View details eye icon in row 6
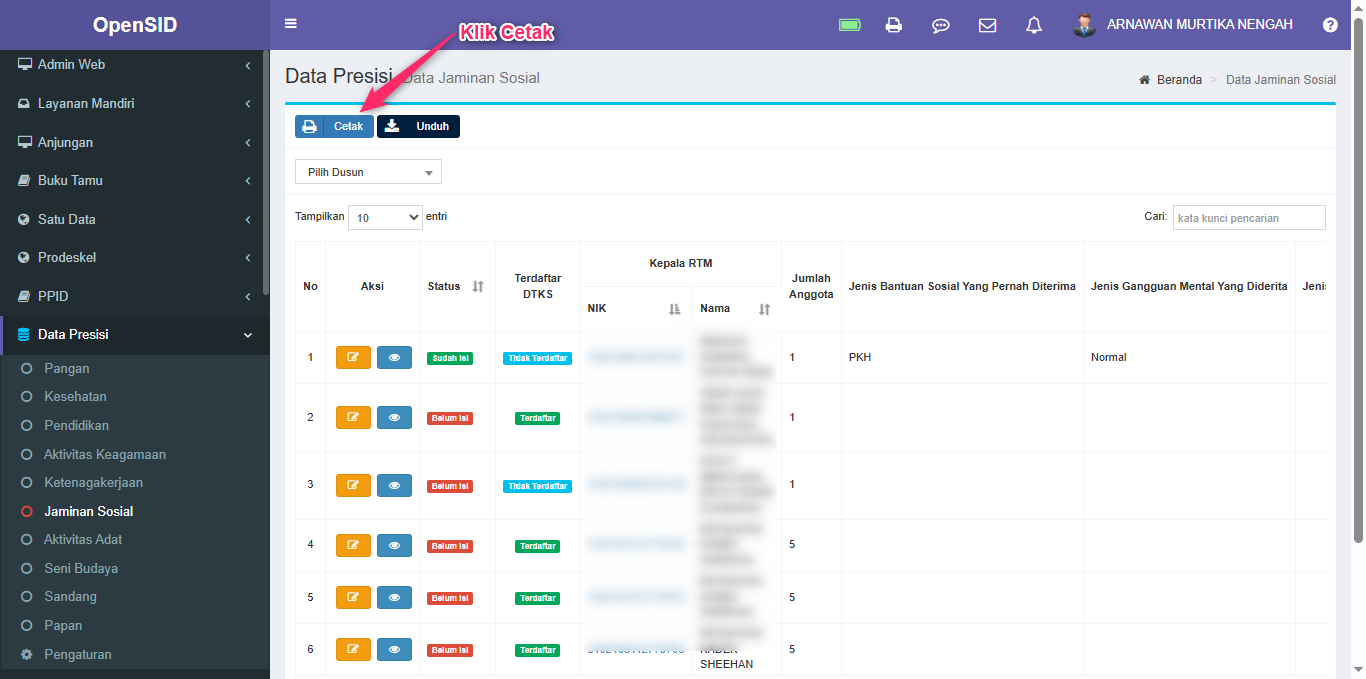The image size is (1366, 679). click(x=394, y=649)
